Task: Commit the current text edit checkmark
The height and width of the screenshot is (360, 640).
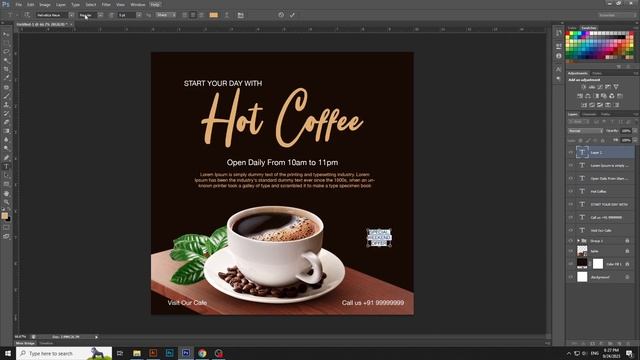Action: click(292, 15)
